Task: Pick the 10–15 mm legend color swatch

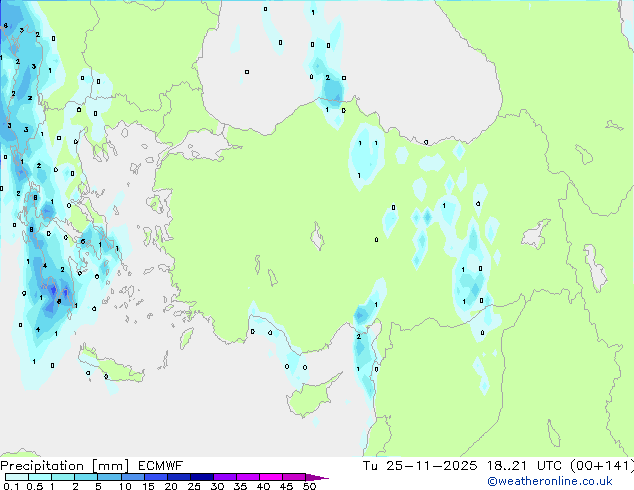Action: 133,477
